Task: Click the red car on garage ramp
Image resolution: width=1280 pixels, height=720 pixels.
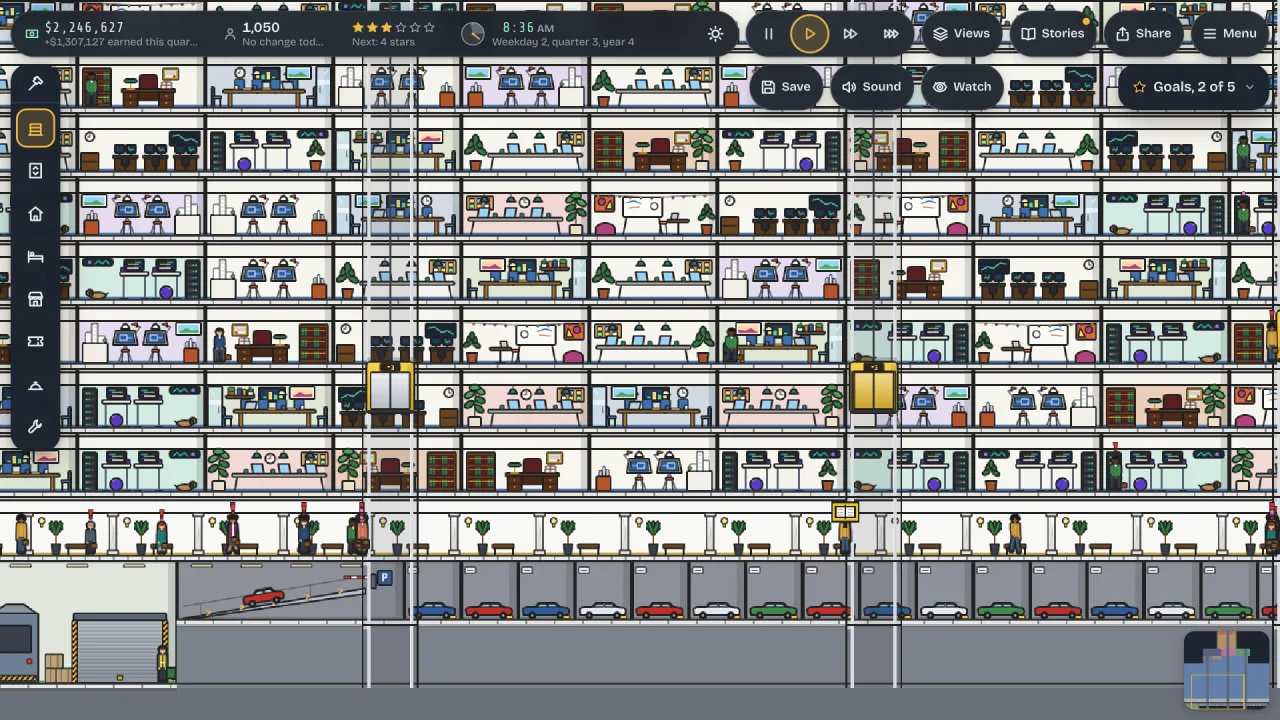Action: [x=263, y=597]
